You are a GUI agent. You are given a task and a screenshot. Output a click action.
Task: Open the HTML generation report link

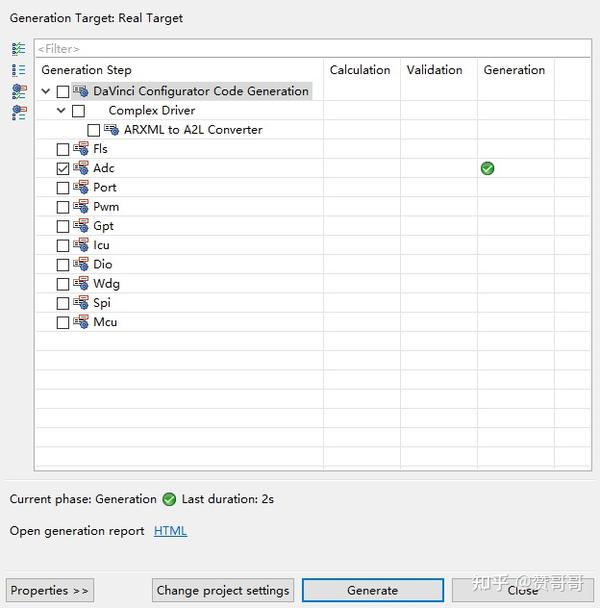pos(170,531)
